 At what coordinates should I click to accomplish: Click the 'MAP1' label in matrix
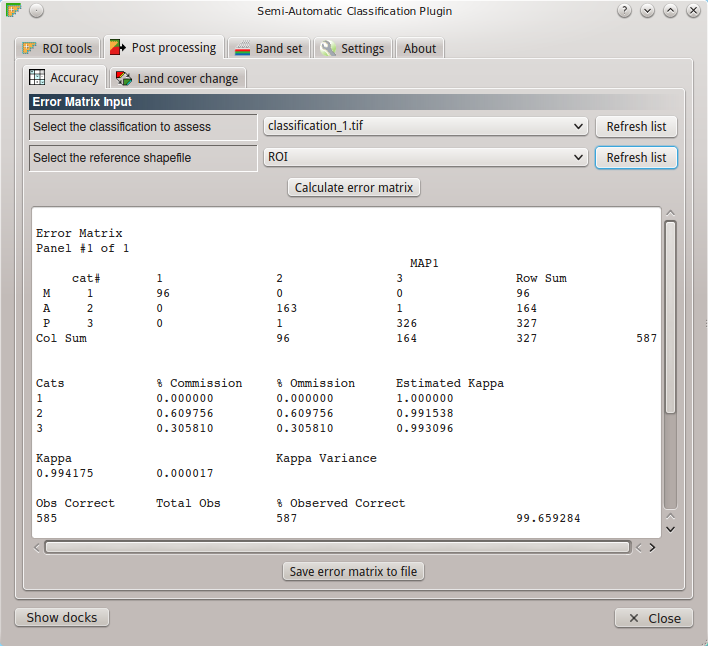424,263
